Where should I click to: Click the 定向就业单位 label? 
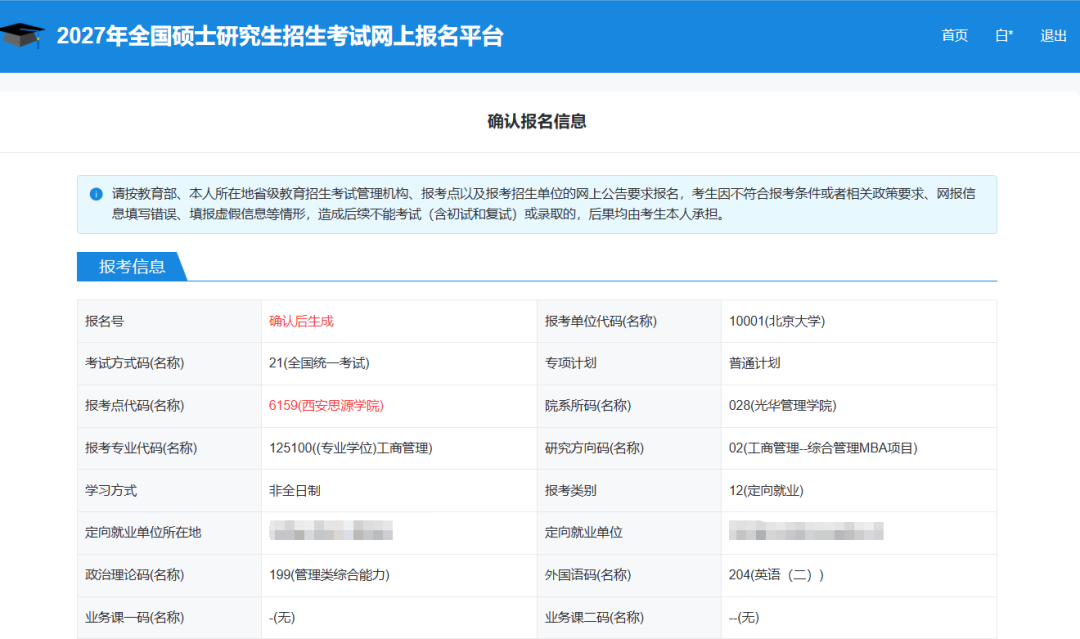click(x=583, y=532)
